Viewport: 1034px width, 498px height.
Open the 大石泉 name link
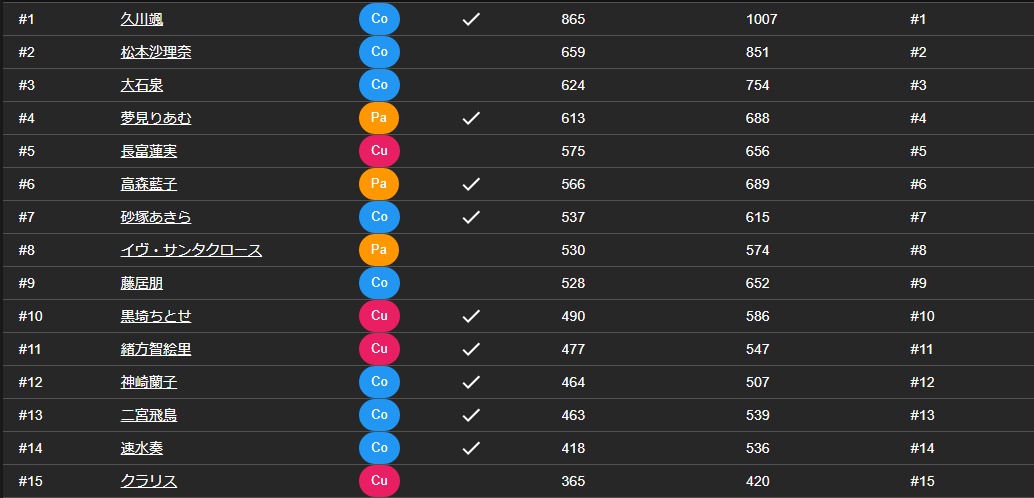tap(142, 86)
